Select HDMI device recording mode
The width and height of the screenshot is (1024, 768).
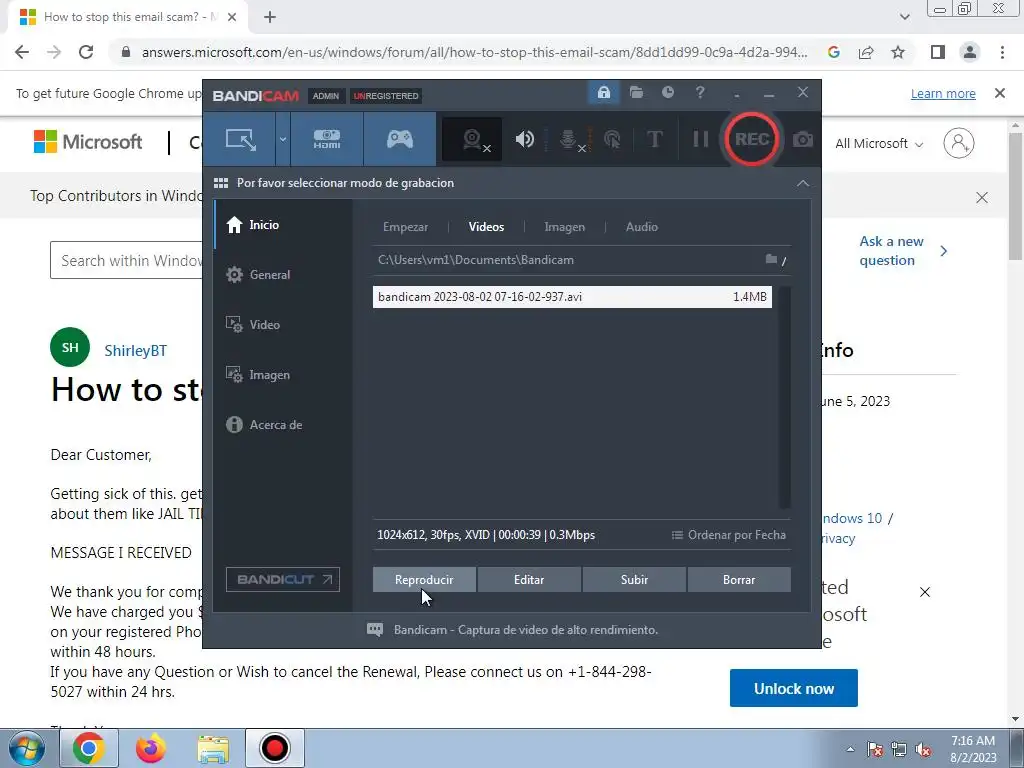pos(327,139)
